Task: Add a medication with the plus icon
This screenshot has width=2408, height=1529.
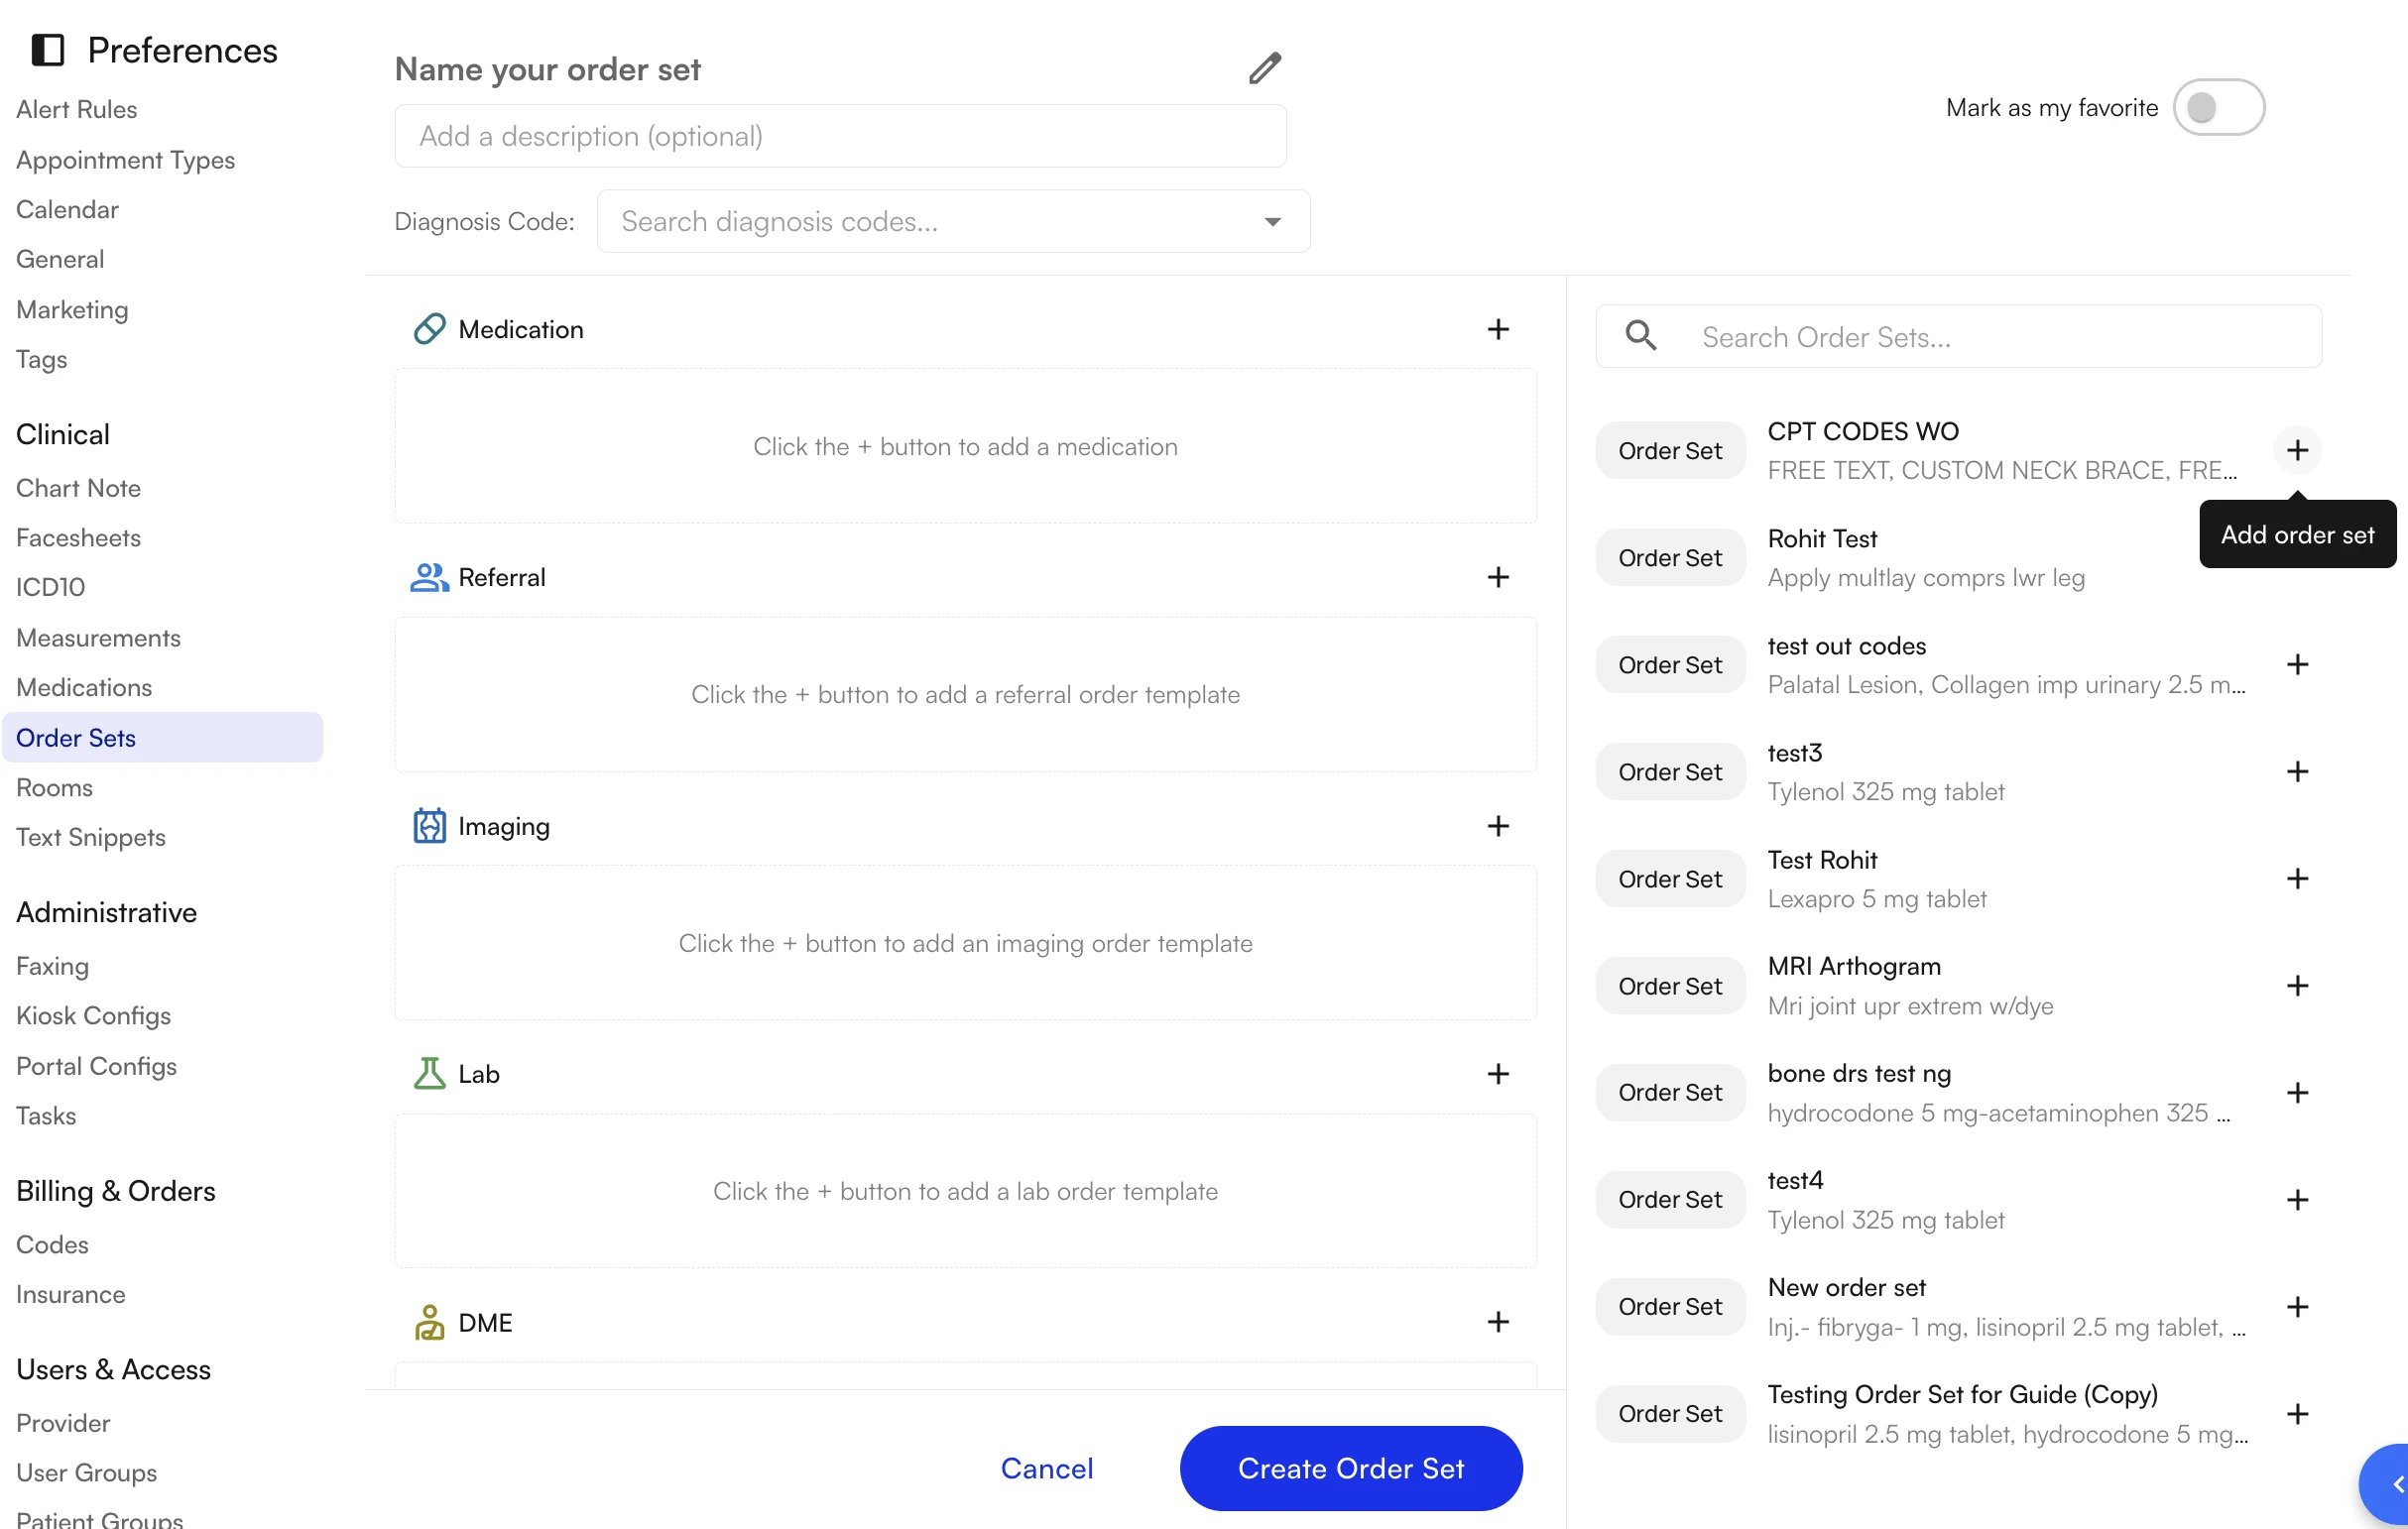Action: point(1498,329)
